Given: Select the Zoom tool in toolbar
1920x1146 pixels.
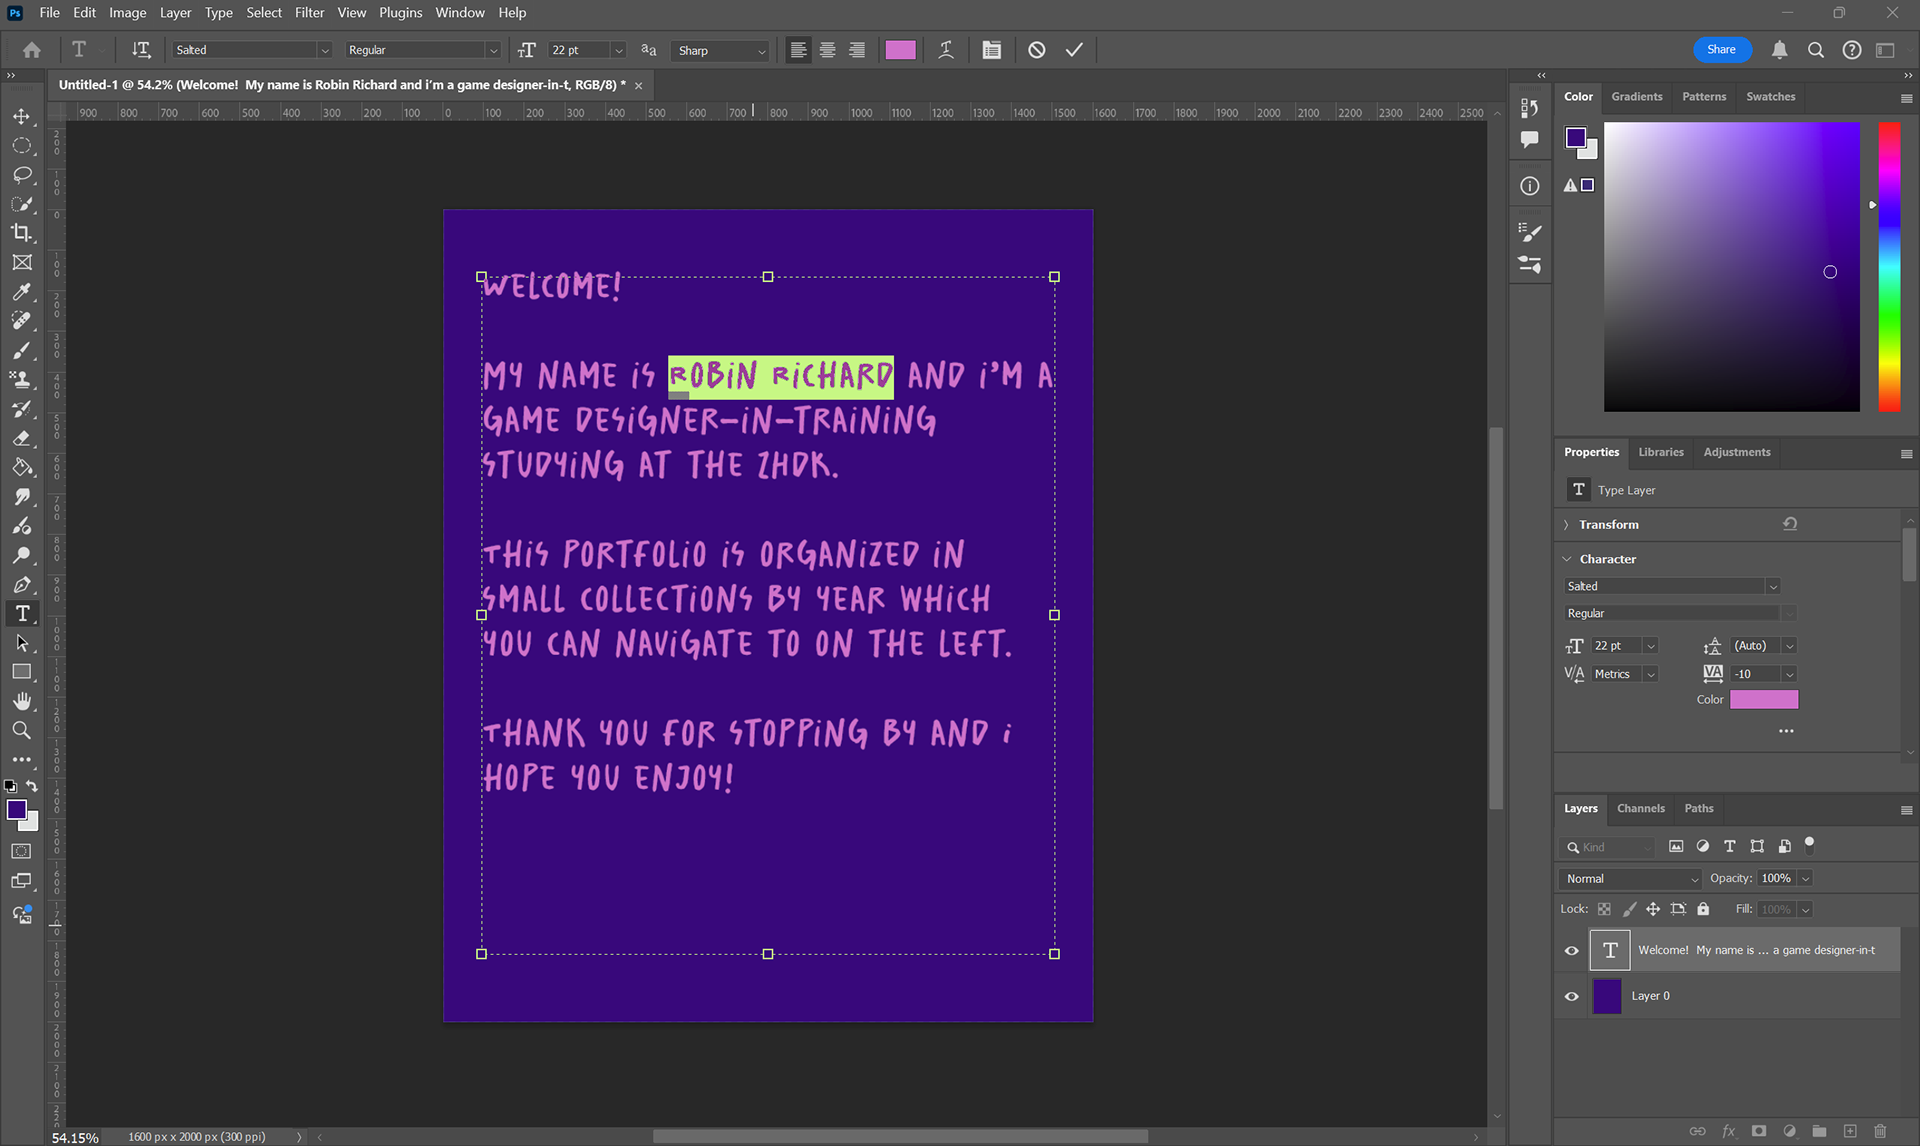Looking at the screenshot, I should point(21,731).
